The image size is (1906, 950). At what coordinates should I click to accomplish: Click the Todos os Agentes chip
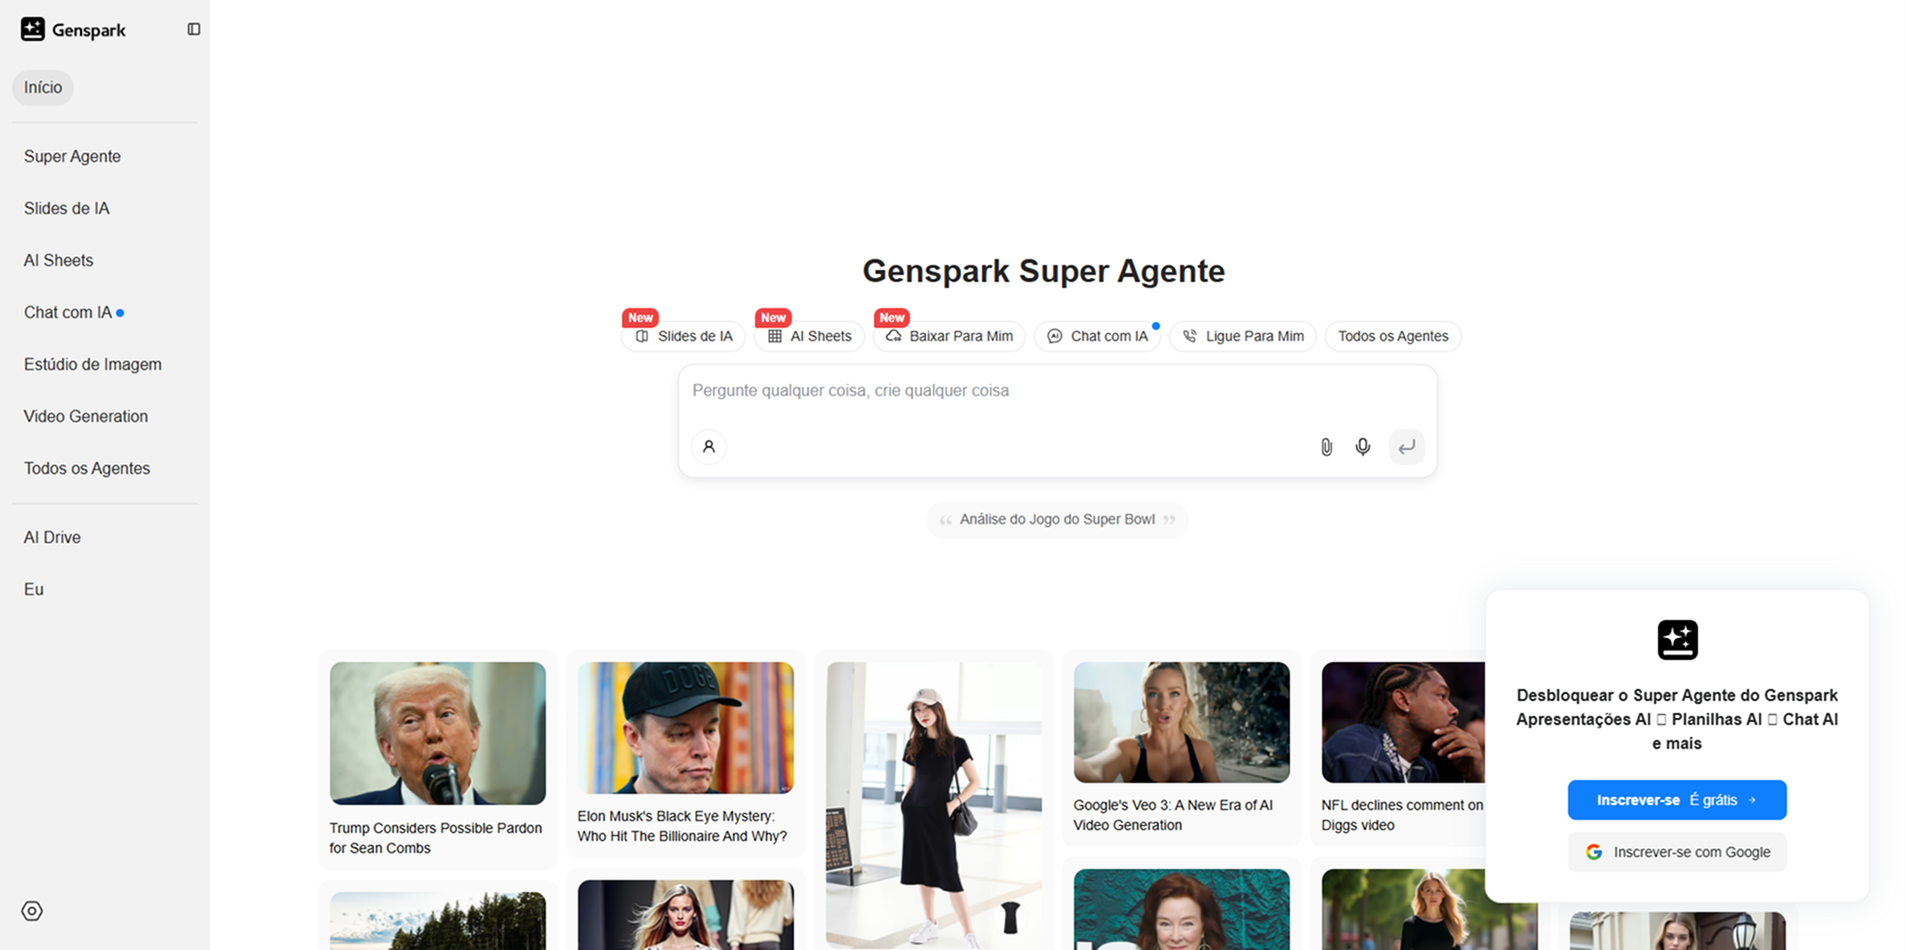click(1393, 336)
